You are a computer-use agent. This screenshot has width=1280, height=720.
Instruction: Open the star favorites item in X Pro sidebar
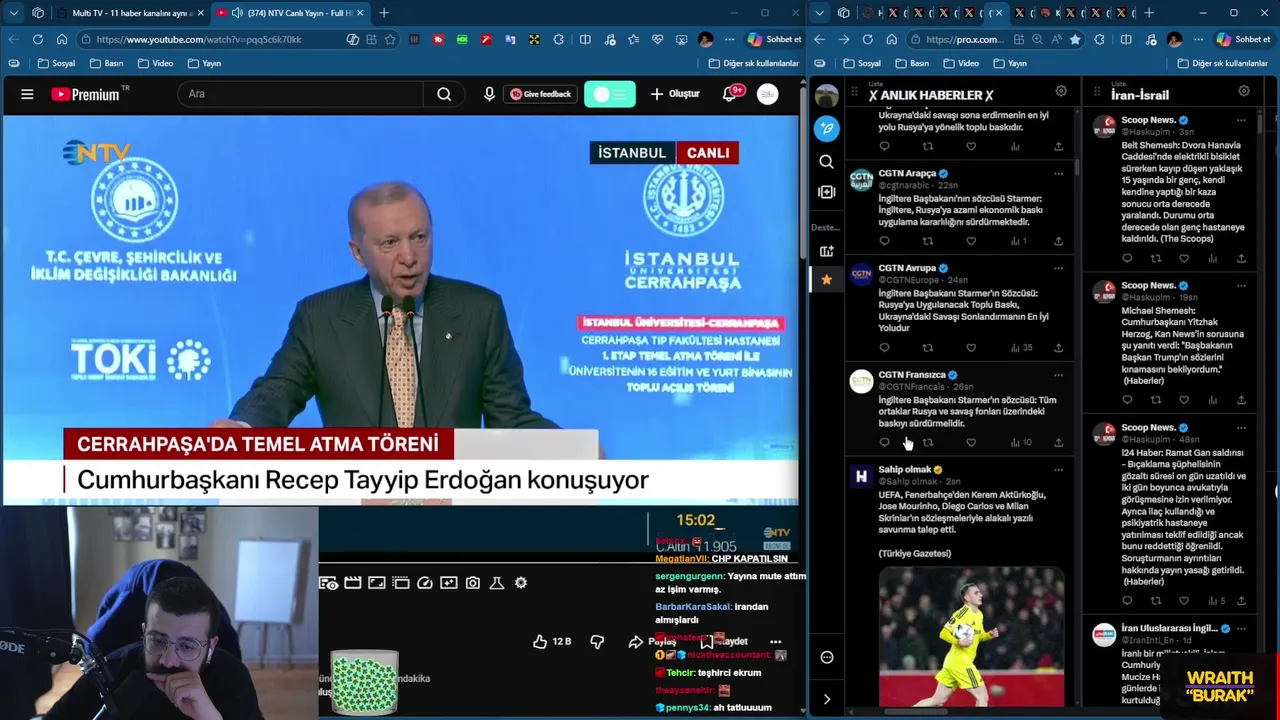826,280
